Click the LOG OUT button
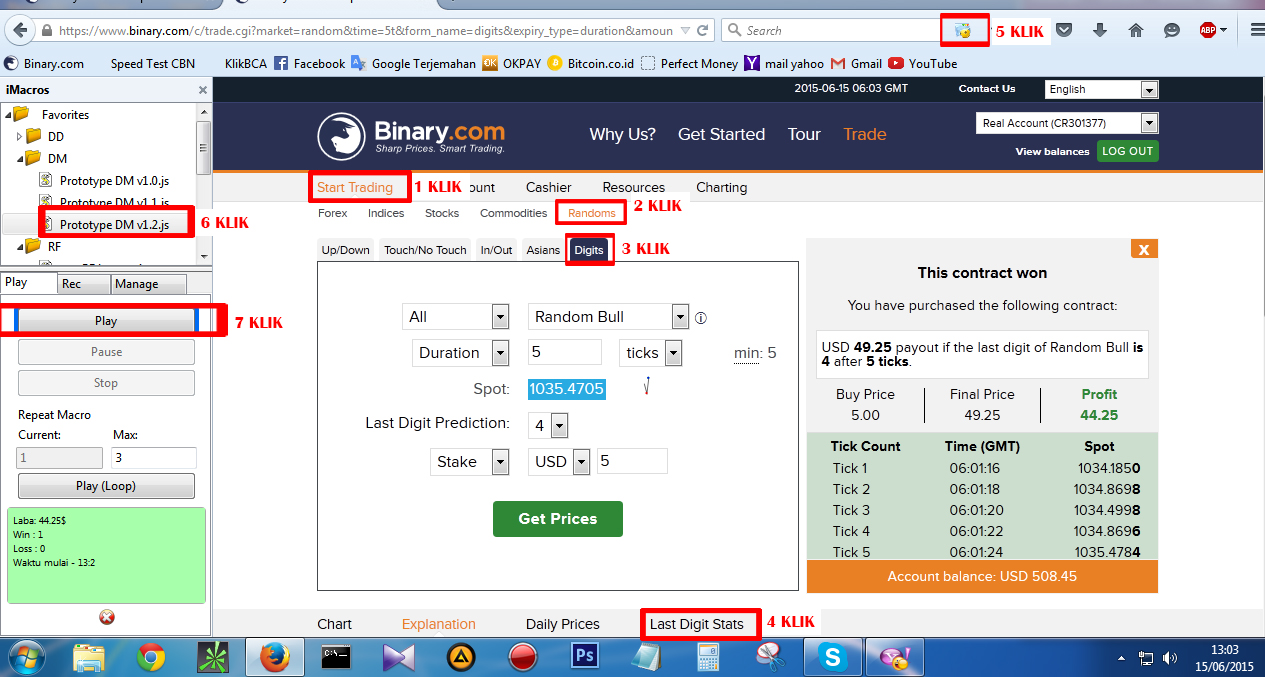Screen dimensions: 1265x677 [1127, 151]
